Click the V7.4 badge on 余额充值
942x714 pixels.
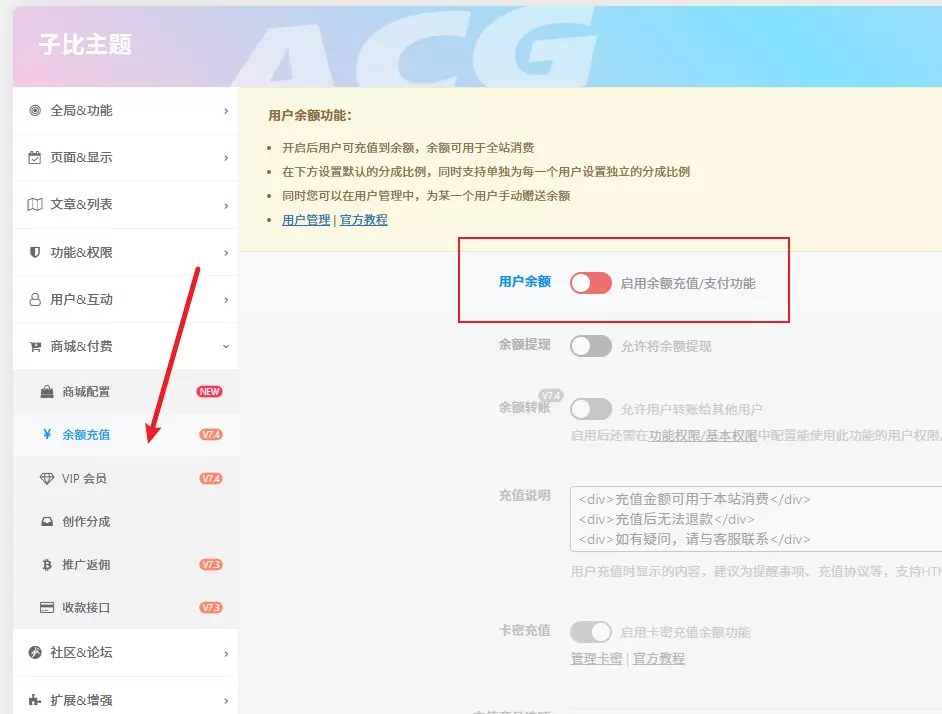(211, 435)
